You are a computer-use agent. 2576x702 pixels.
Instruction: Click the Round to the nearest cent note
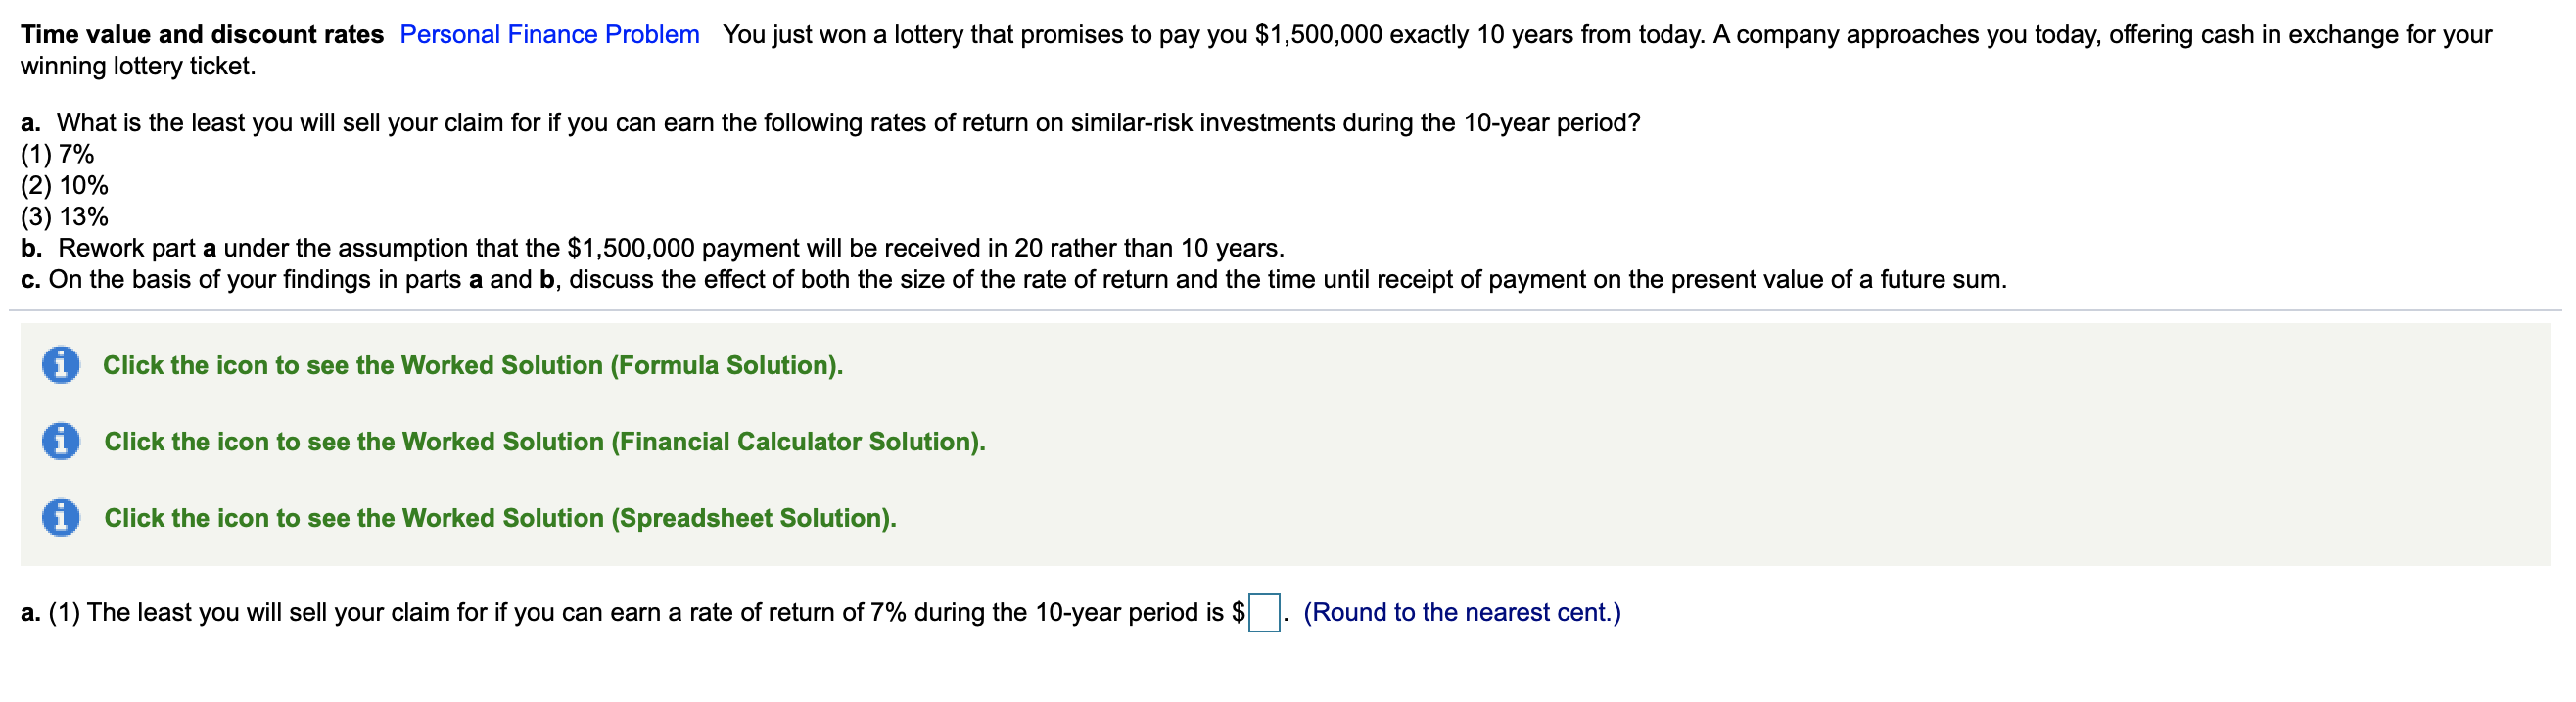(1462, 611)
